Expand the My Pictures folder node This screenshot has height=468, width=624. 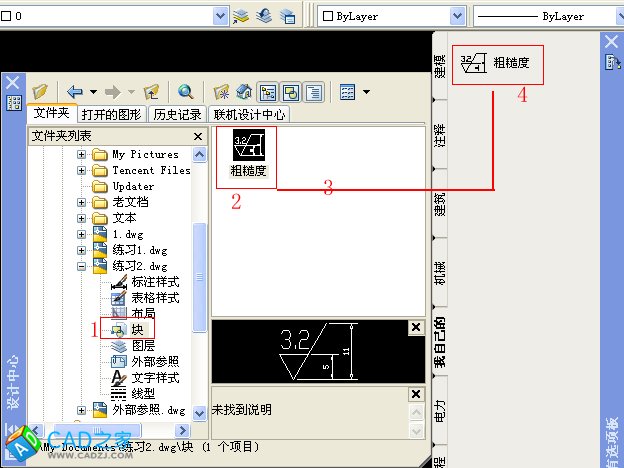click(82, 155)
